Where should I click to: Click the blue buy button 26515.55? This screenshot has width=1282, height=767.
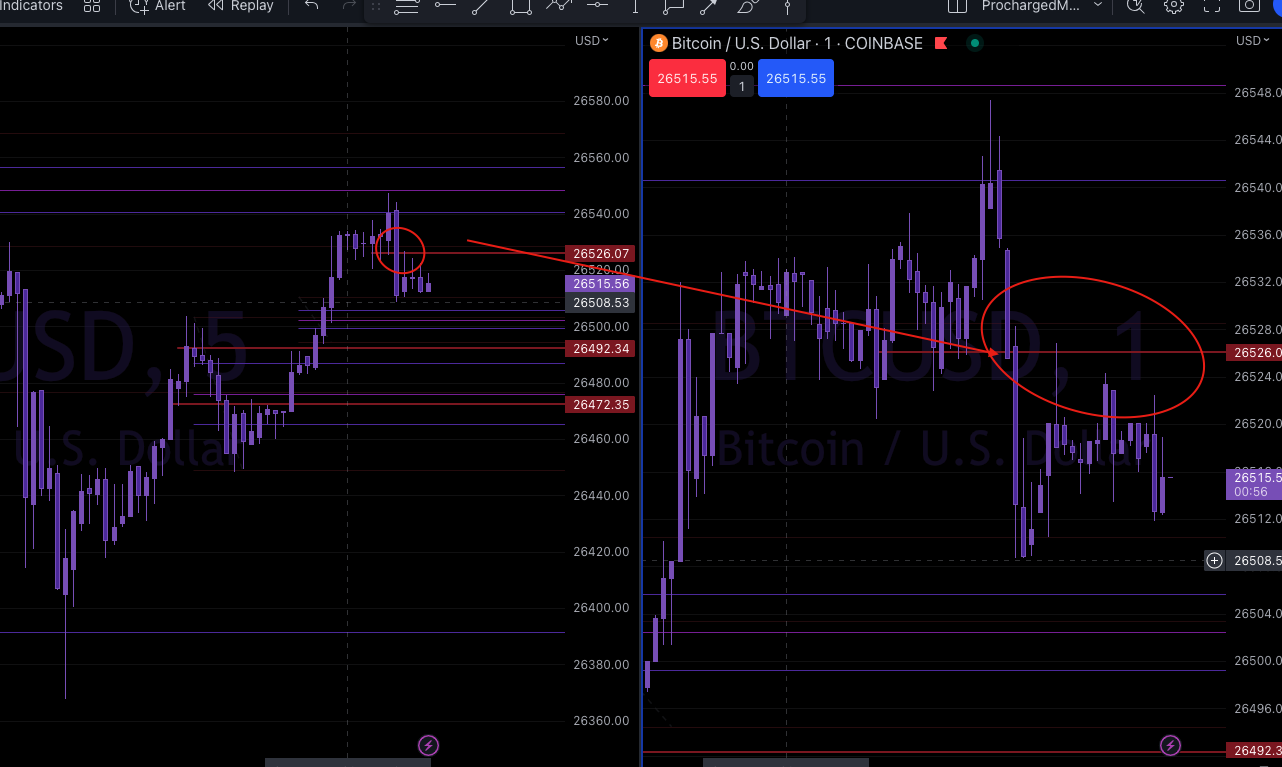(796, 78)
